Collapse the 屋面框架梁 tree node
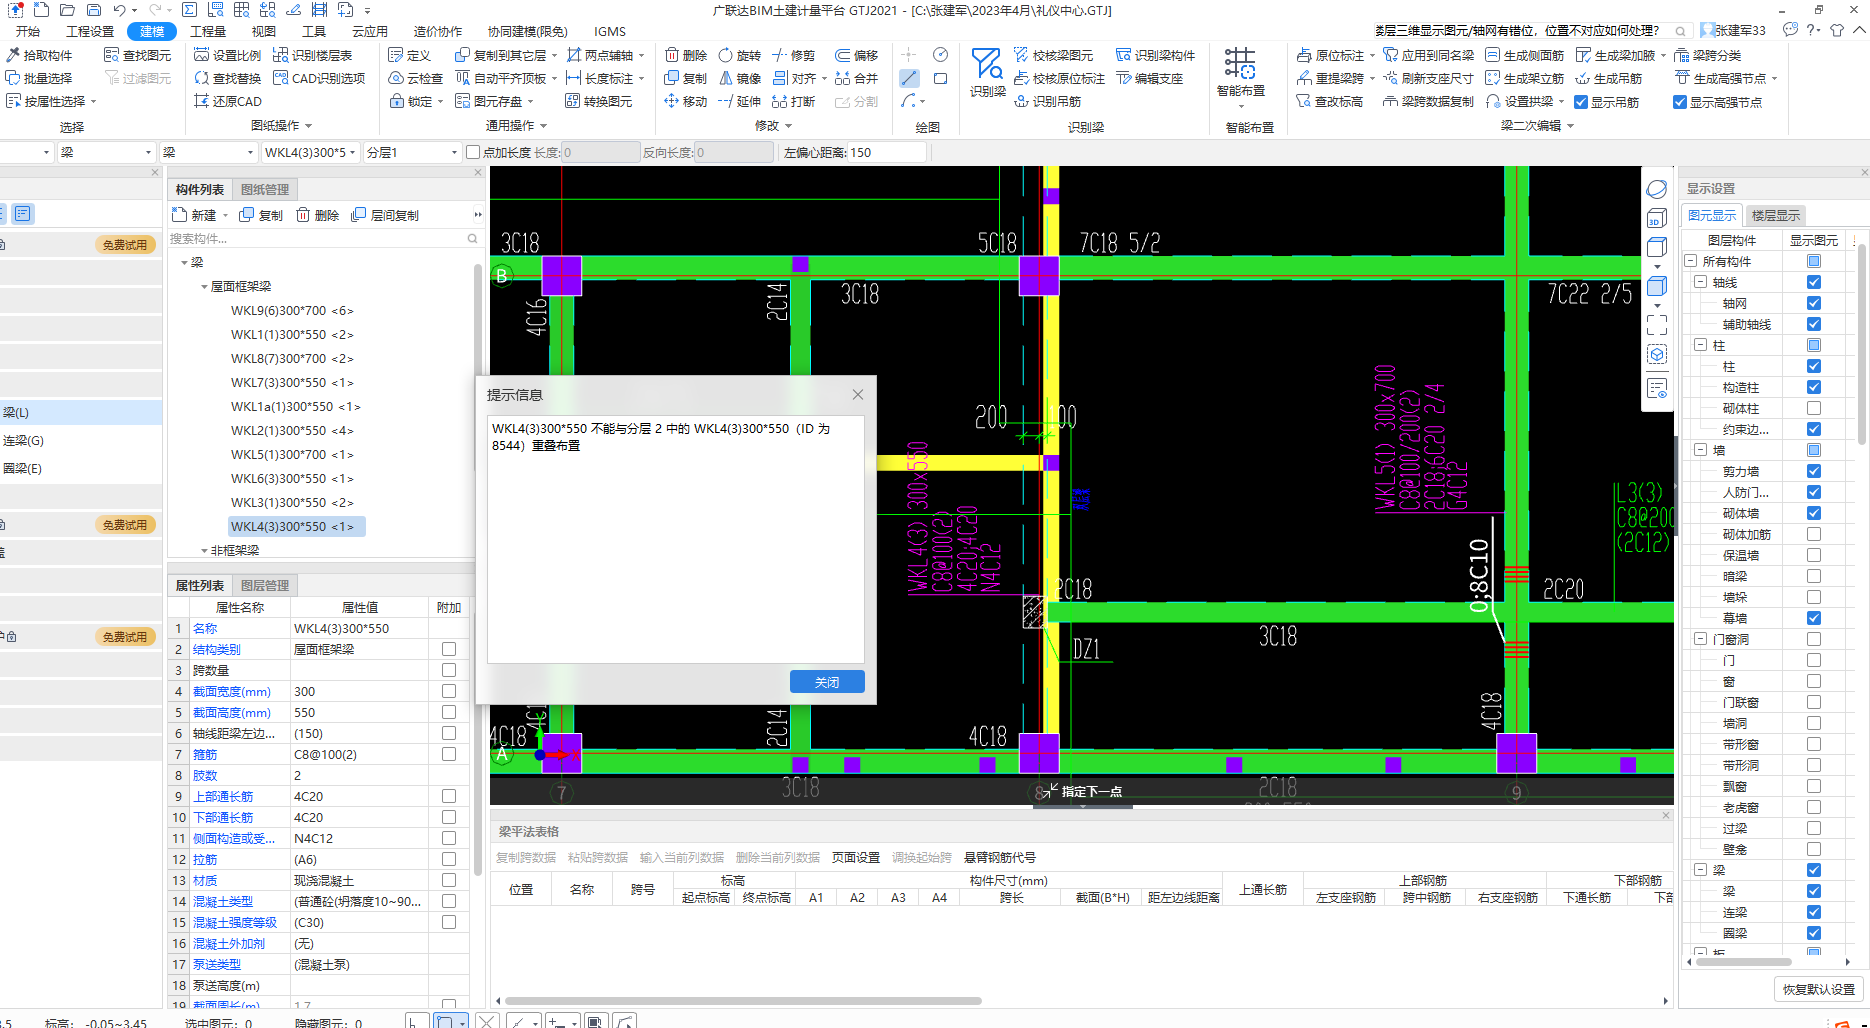The image size is (1870, 1028). tap(204, 287)
